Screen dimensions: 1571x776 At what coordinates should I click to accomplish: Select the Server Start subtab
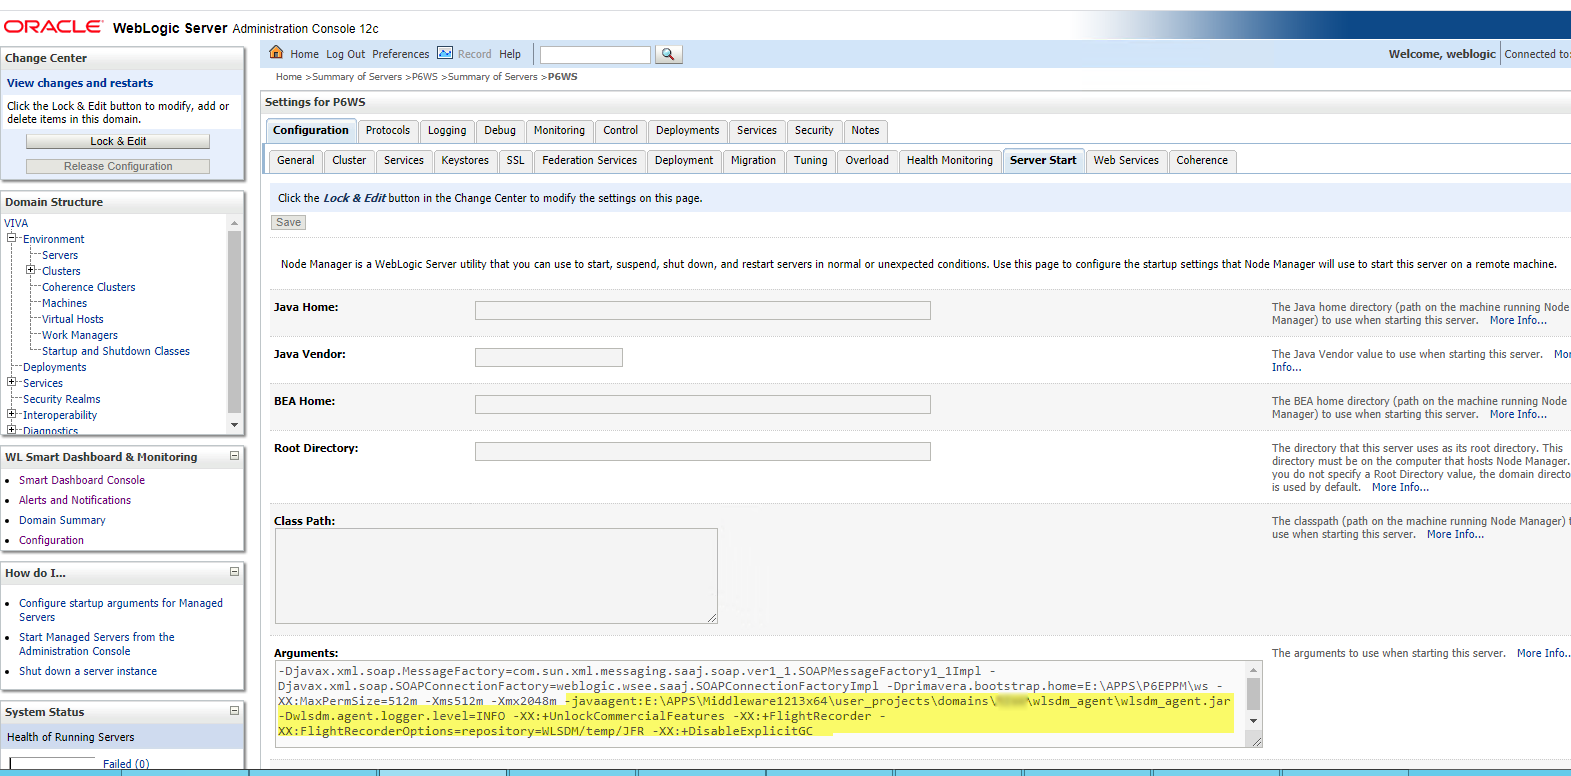pos(1043,161)
